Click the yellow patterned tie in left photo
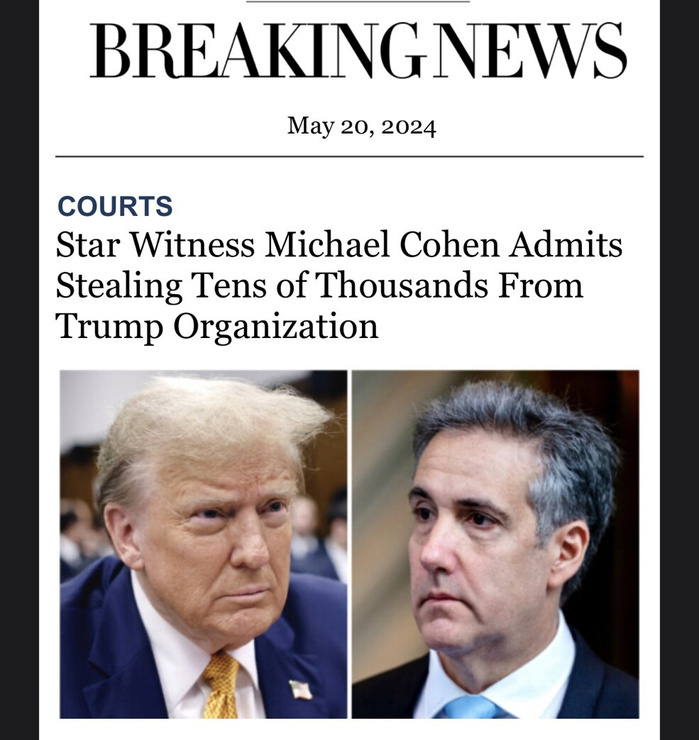 222,685
